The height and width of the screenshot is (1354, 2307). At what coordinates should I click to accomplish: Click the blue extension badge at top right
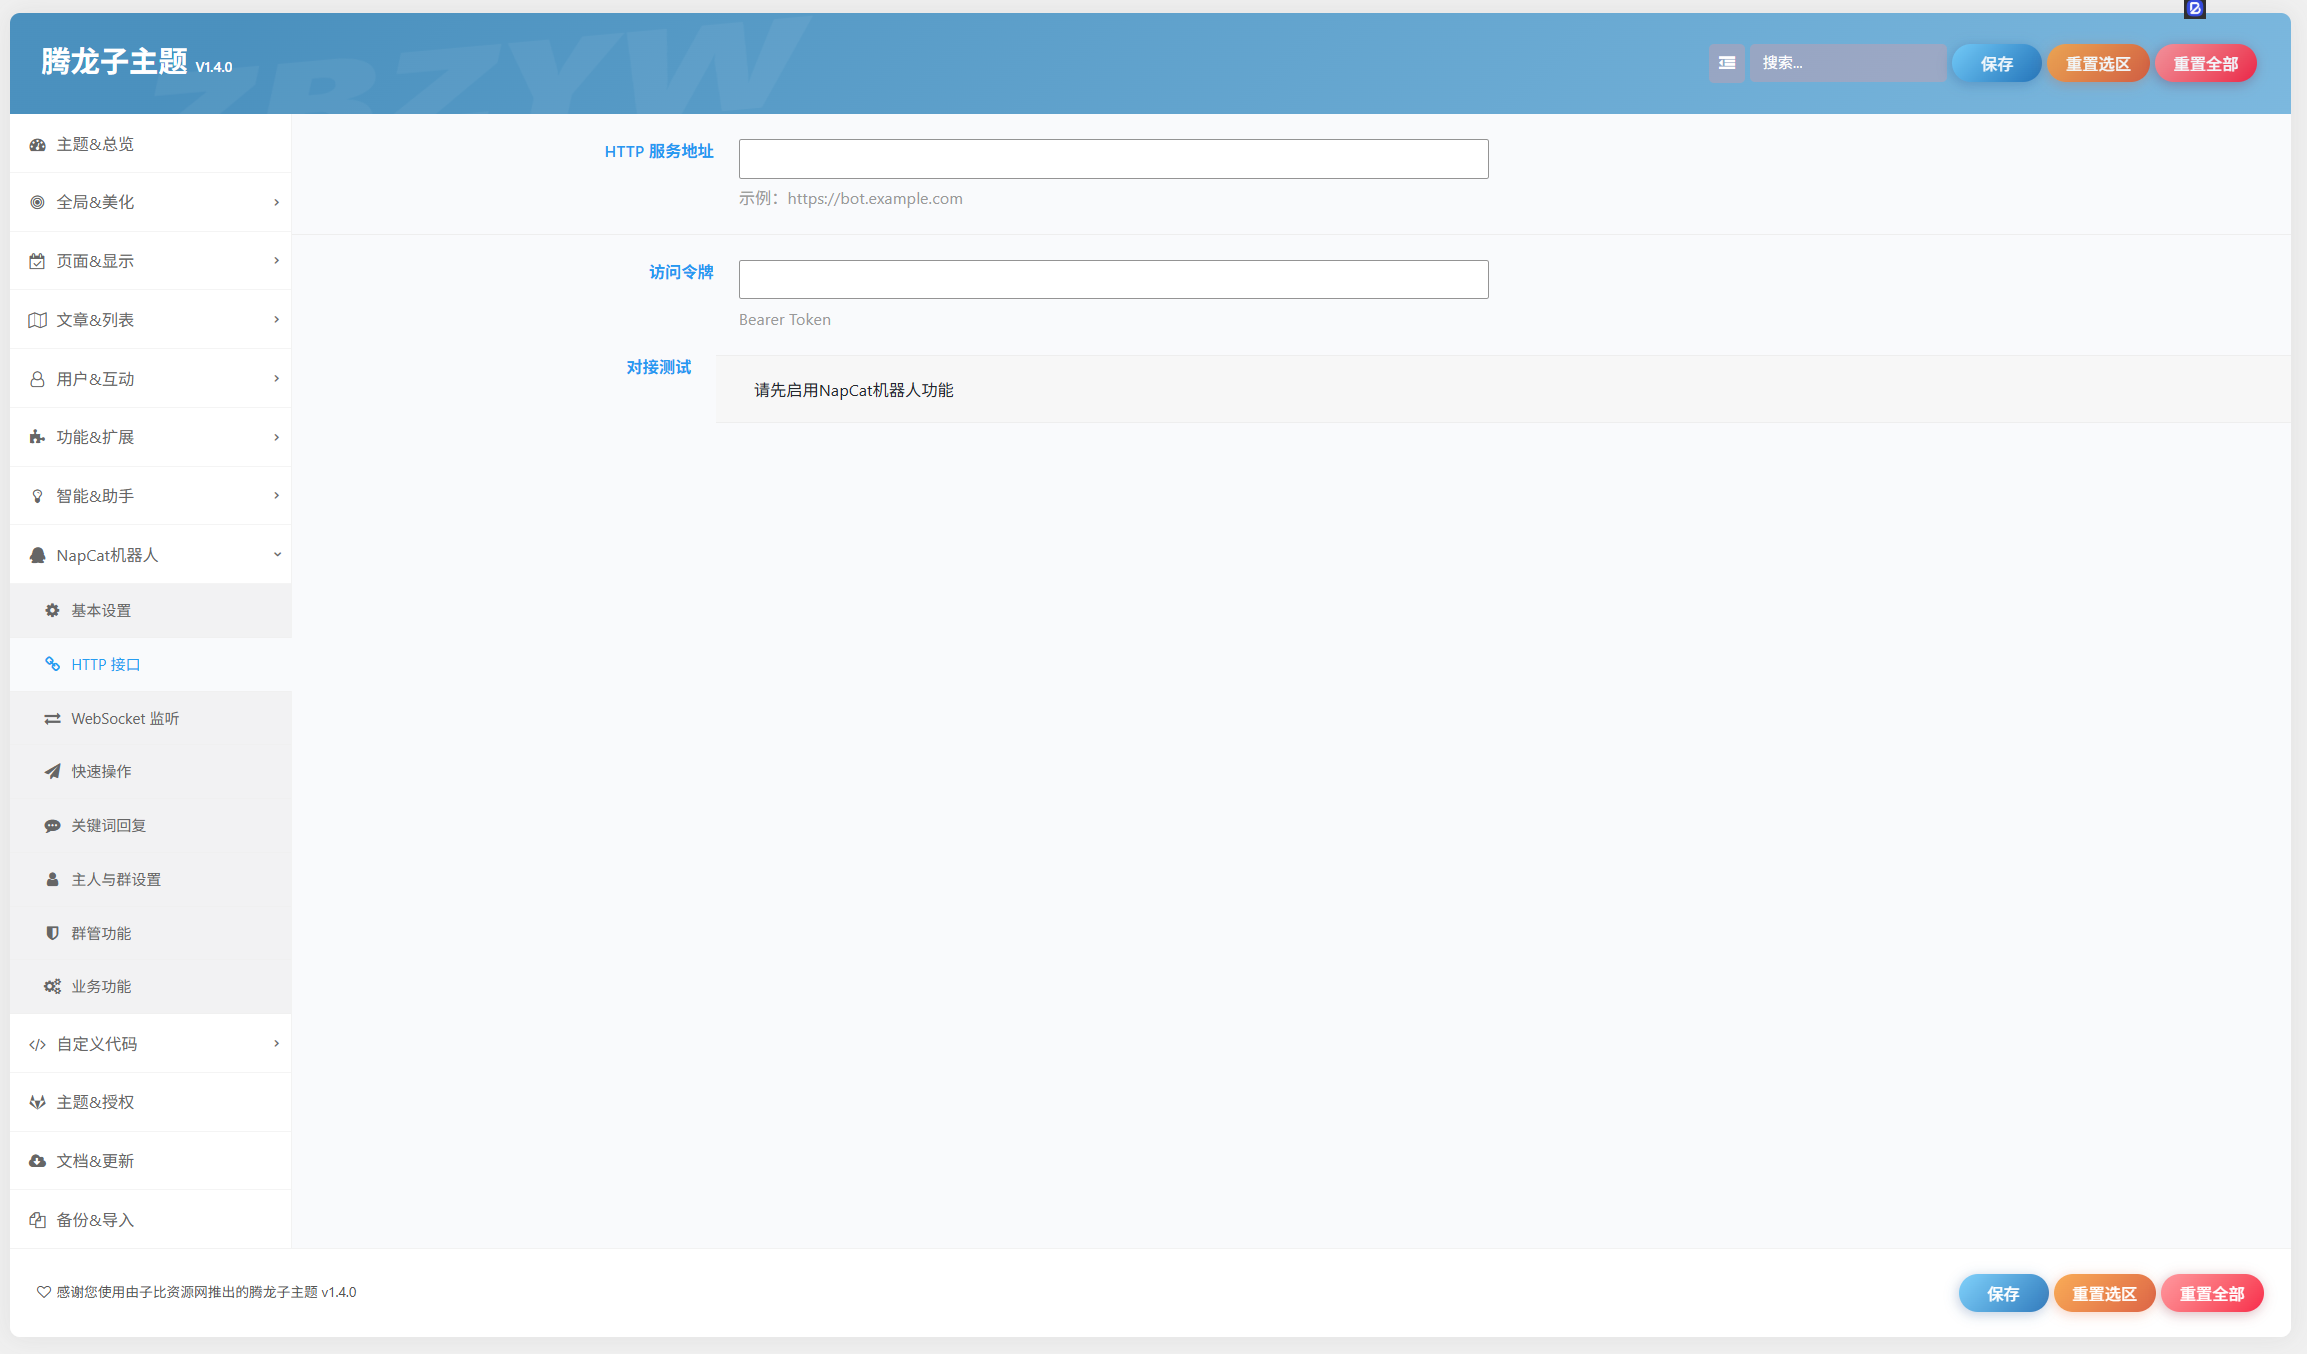click(x=2195, y=8)
